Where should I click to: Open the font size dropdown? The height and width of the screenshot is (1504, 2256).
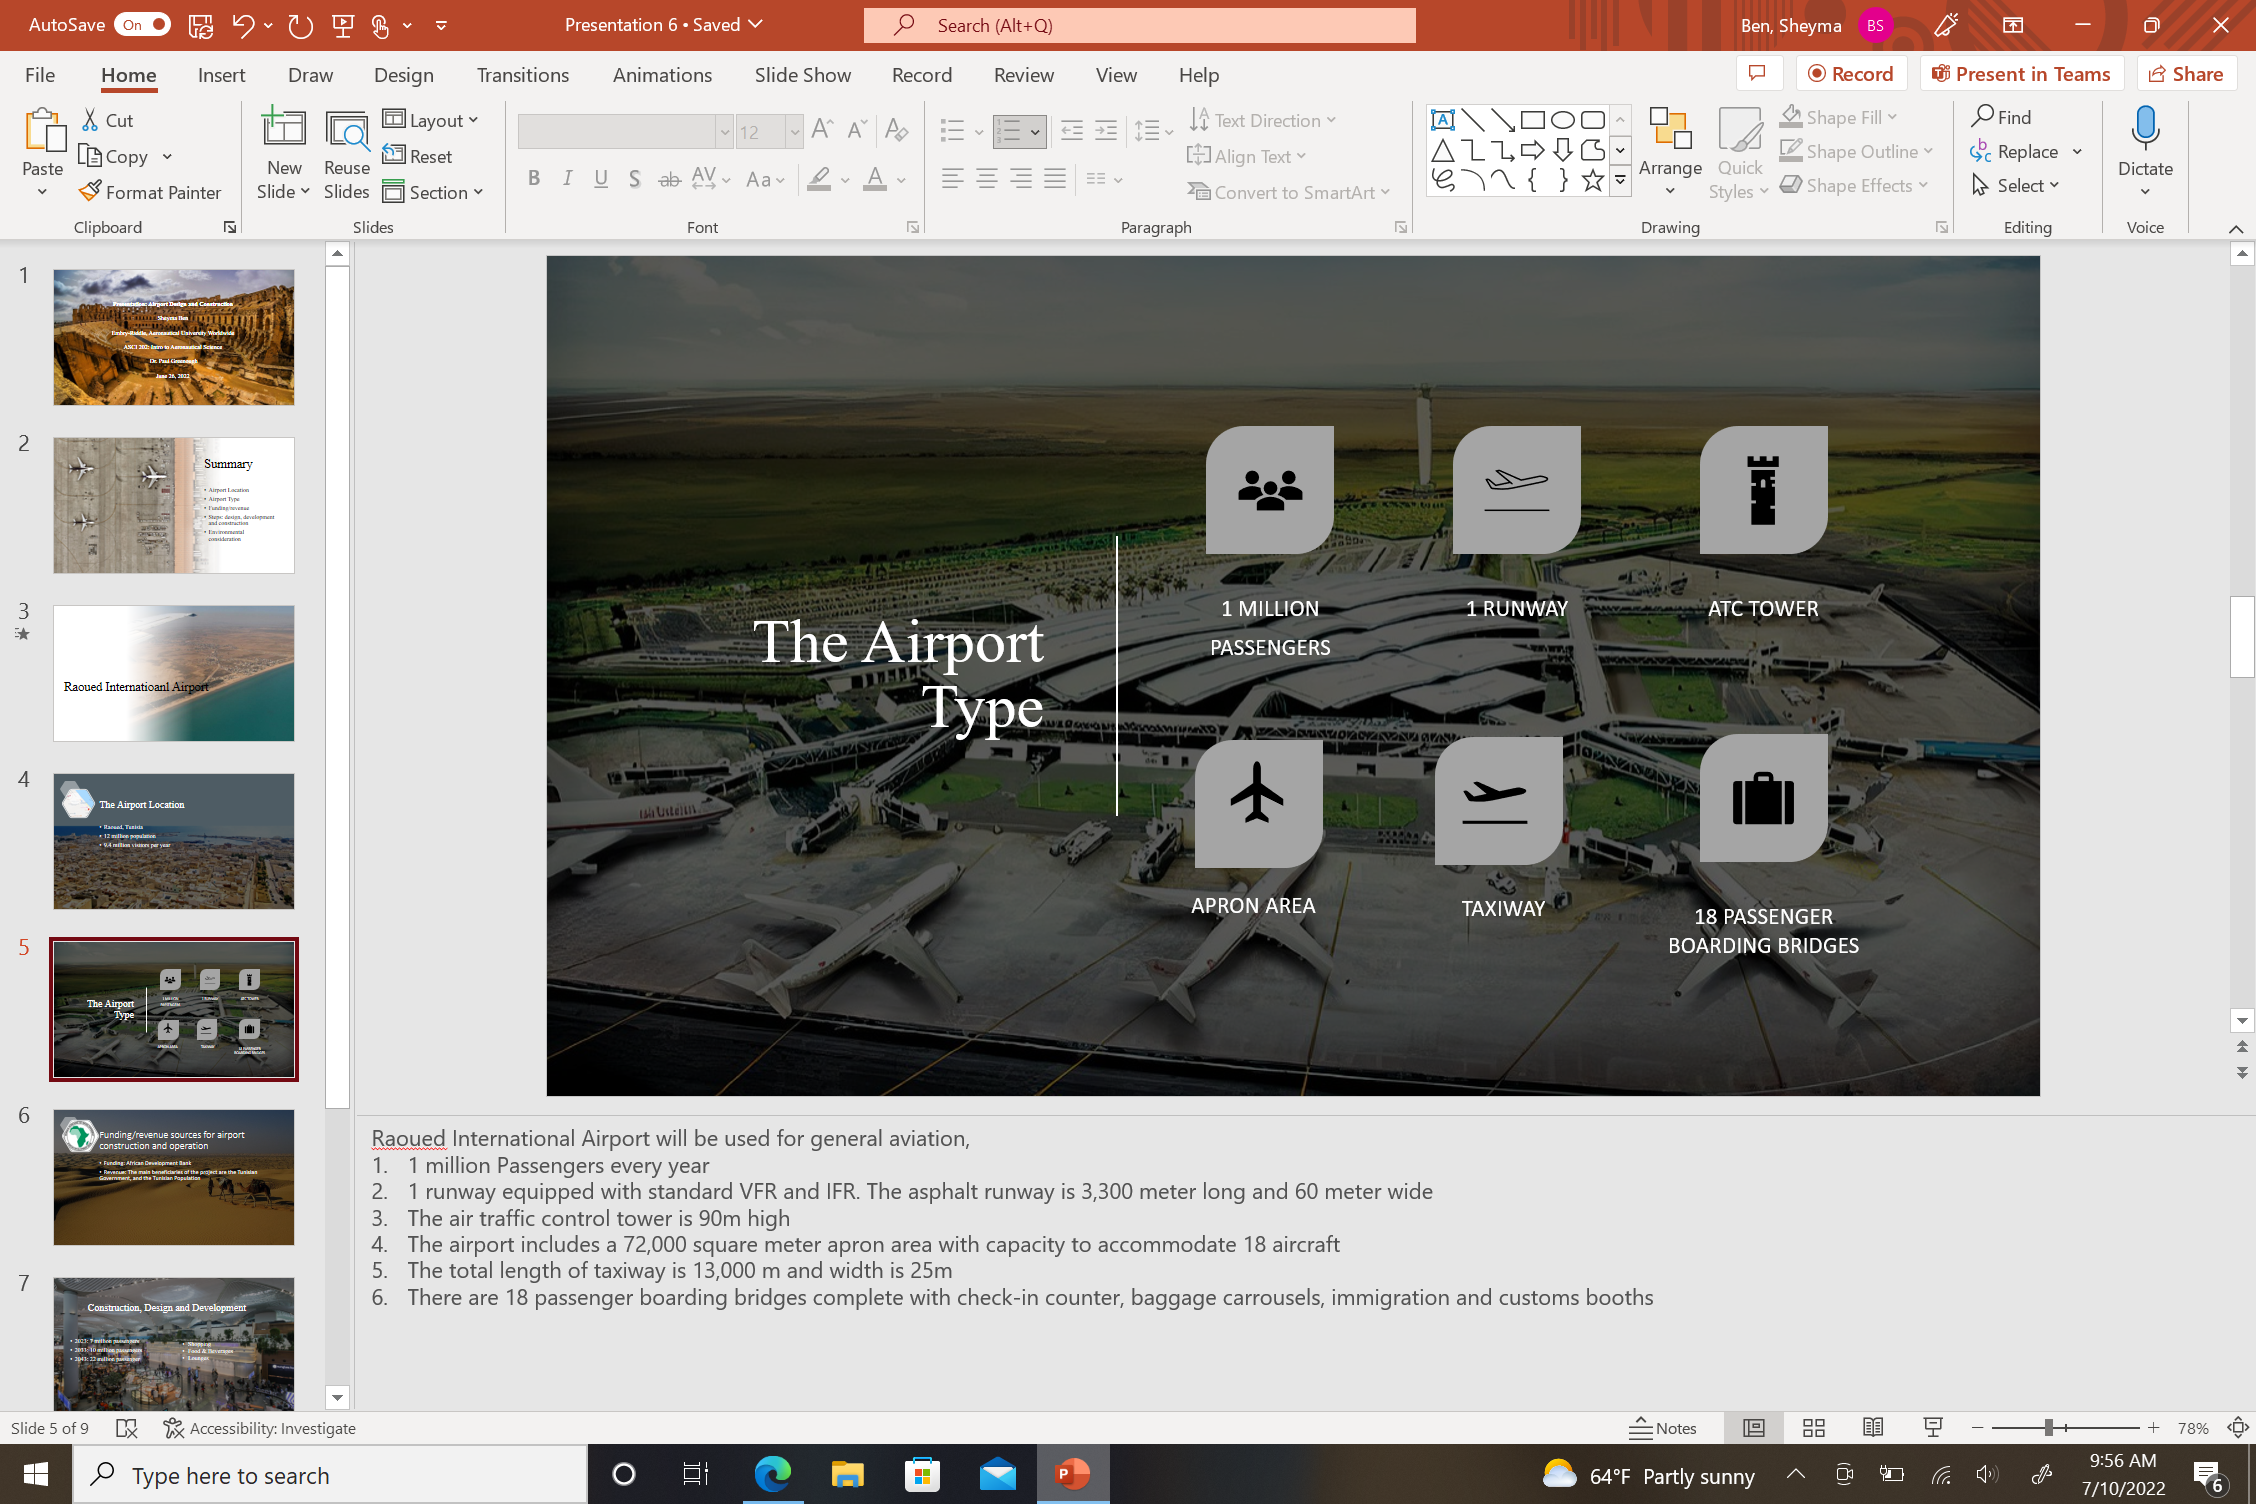tap(794, 131)
